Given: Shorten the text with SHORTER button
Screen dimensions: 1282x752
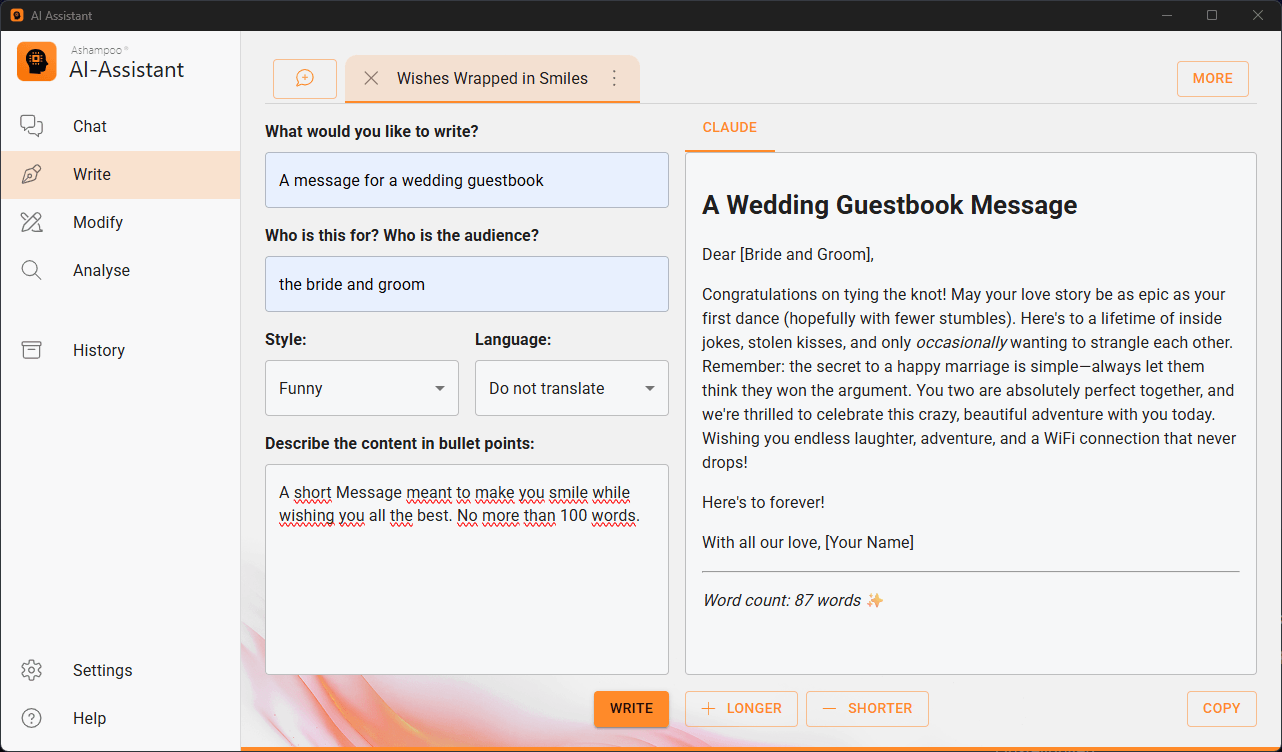Looking at the screenshot, I should coord(867,709).
